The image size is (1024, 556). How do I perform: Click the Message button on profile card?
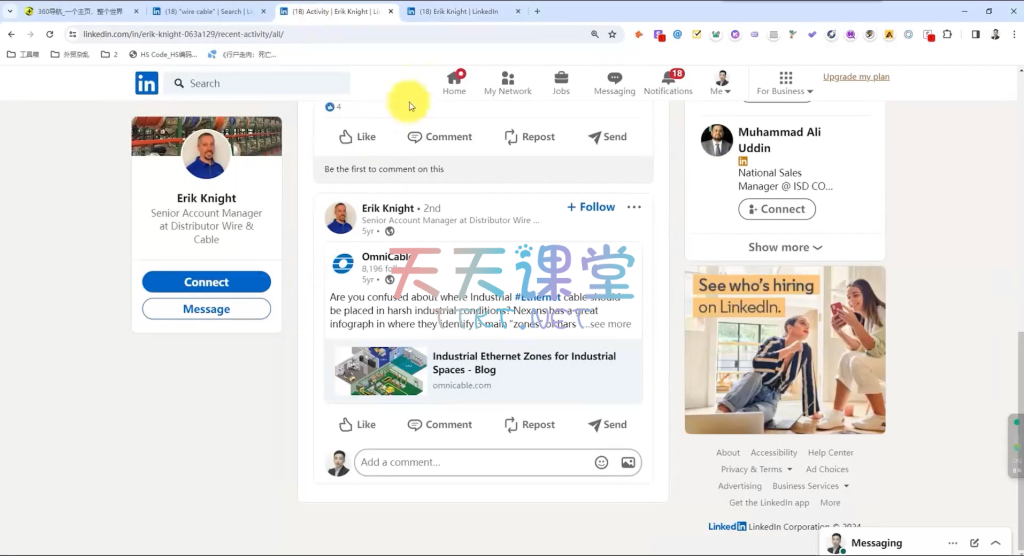(206, 309)
